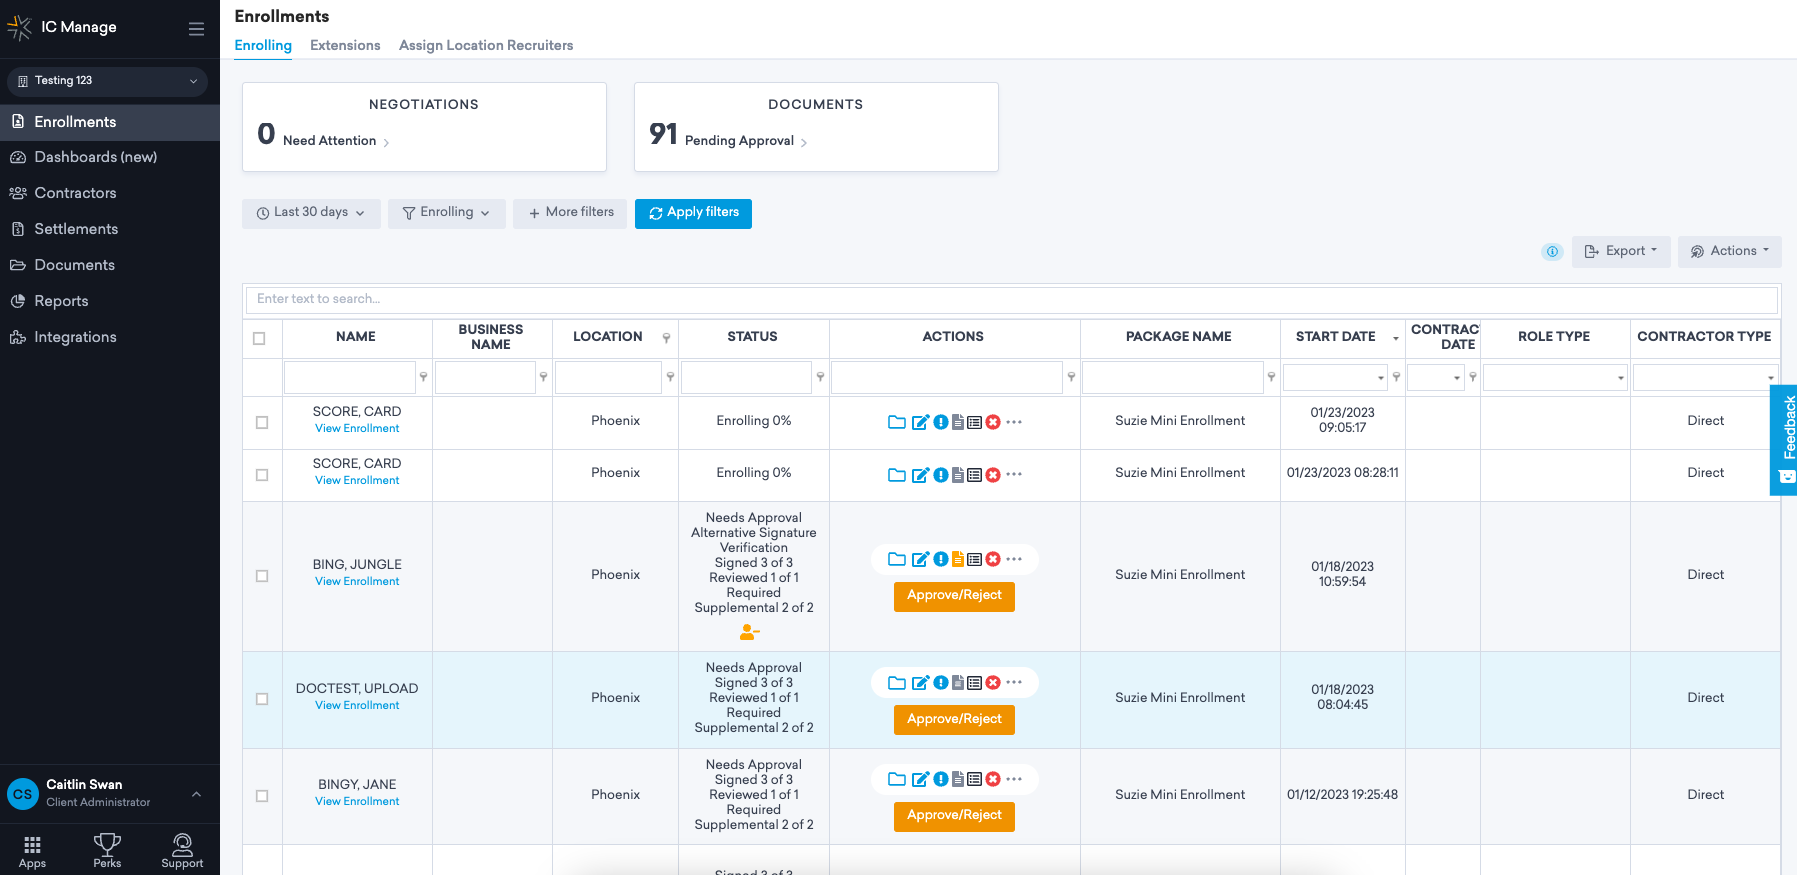Select the BING, JUNGLE row checkbox
This screenshot has height=875, width=1797.
pyautogui.click(x=262, y=576)
